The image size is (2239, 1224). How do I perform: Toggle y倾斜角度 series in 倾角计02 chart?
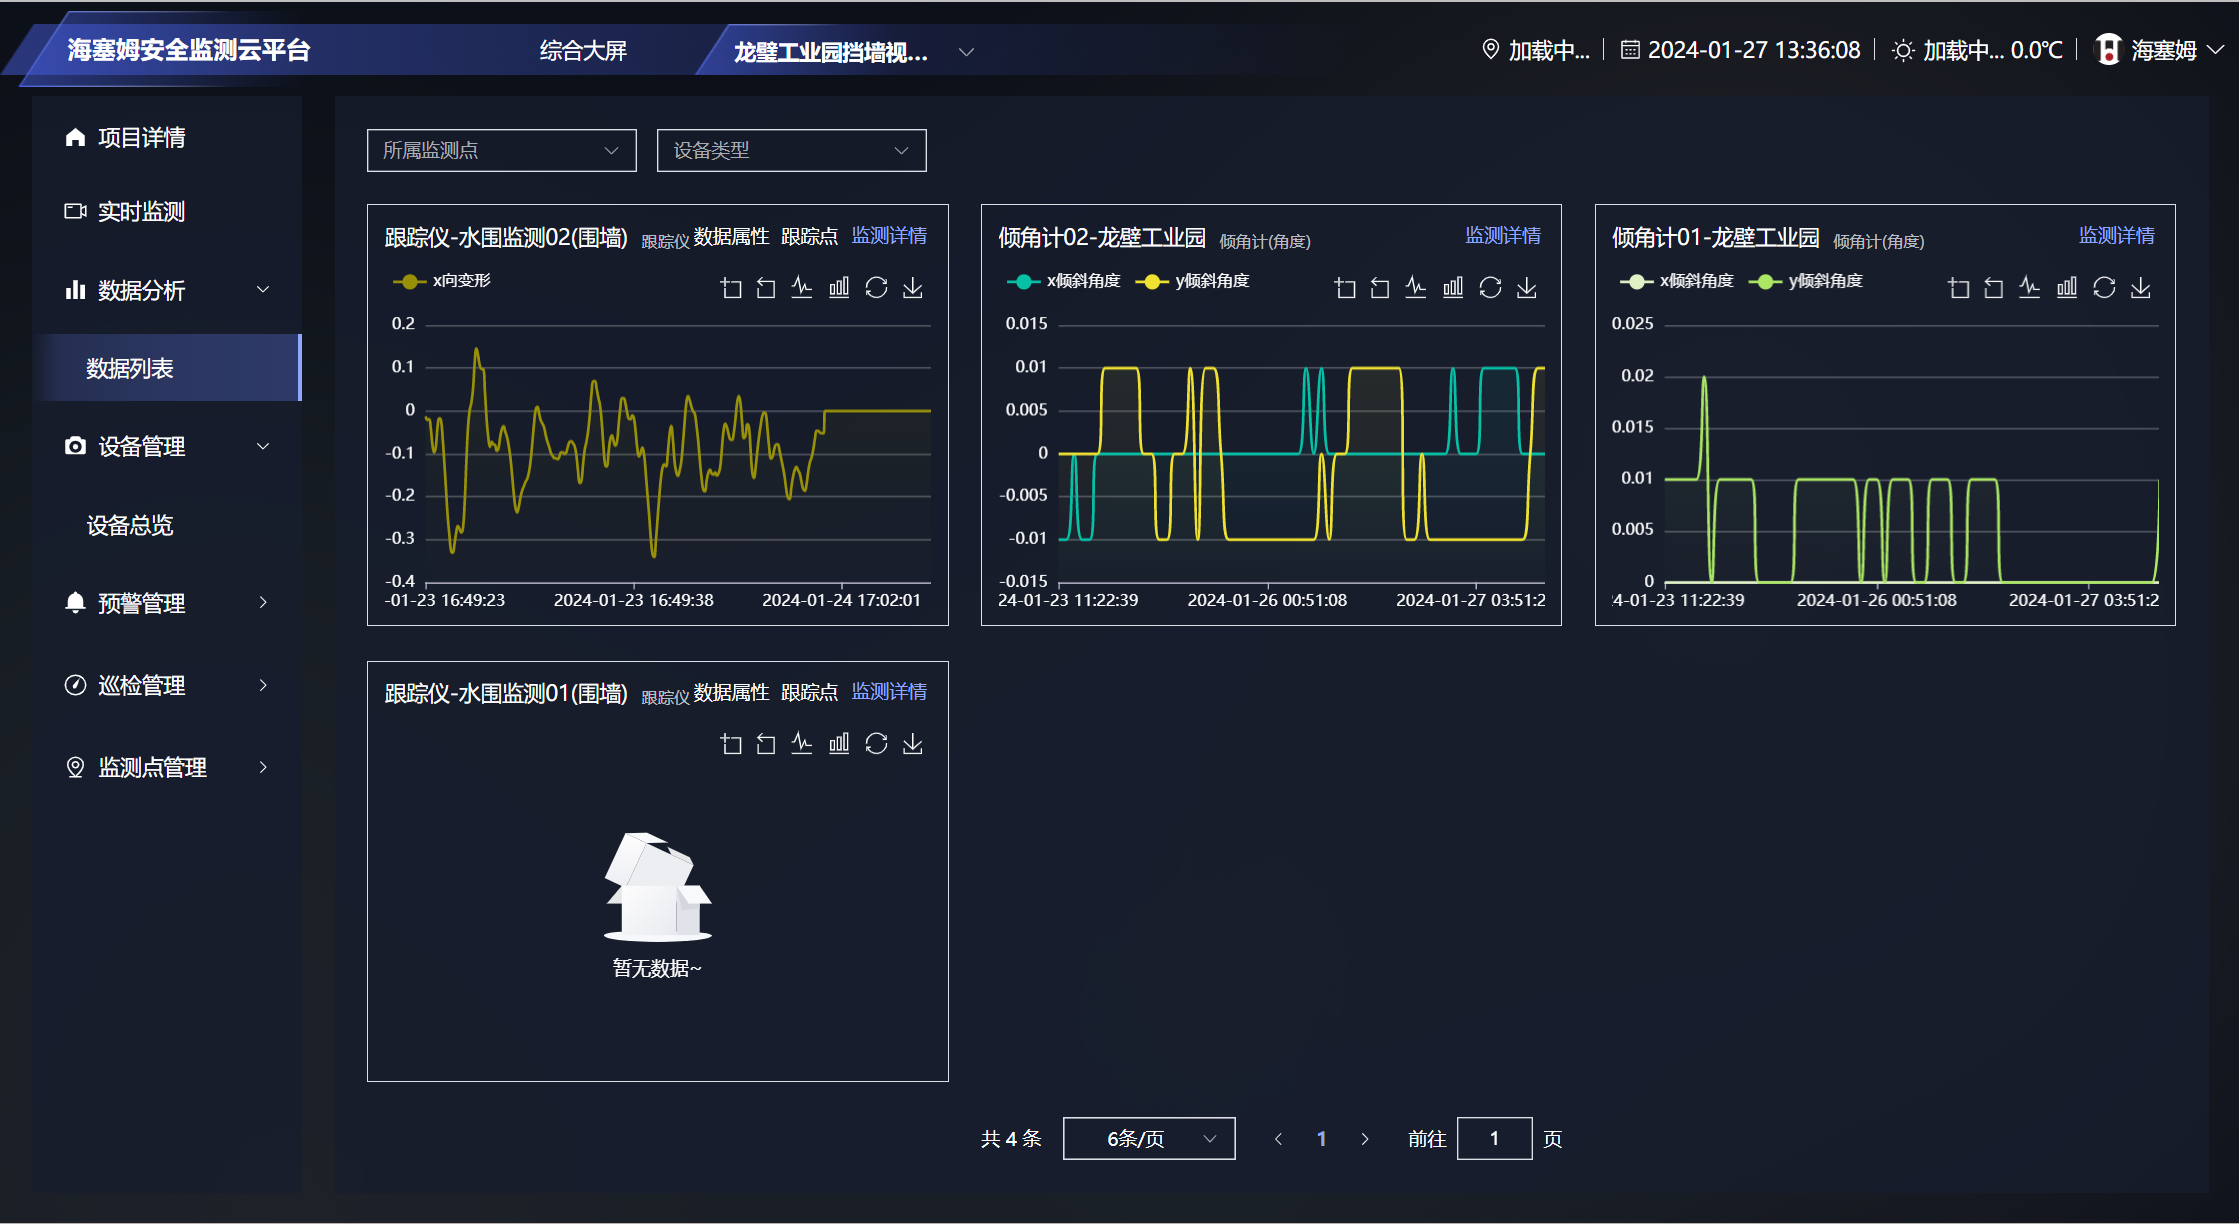pos(1192,281)
